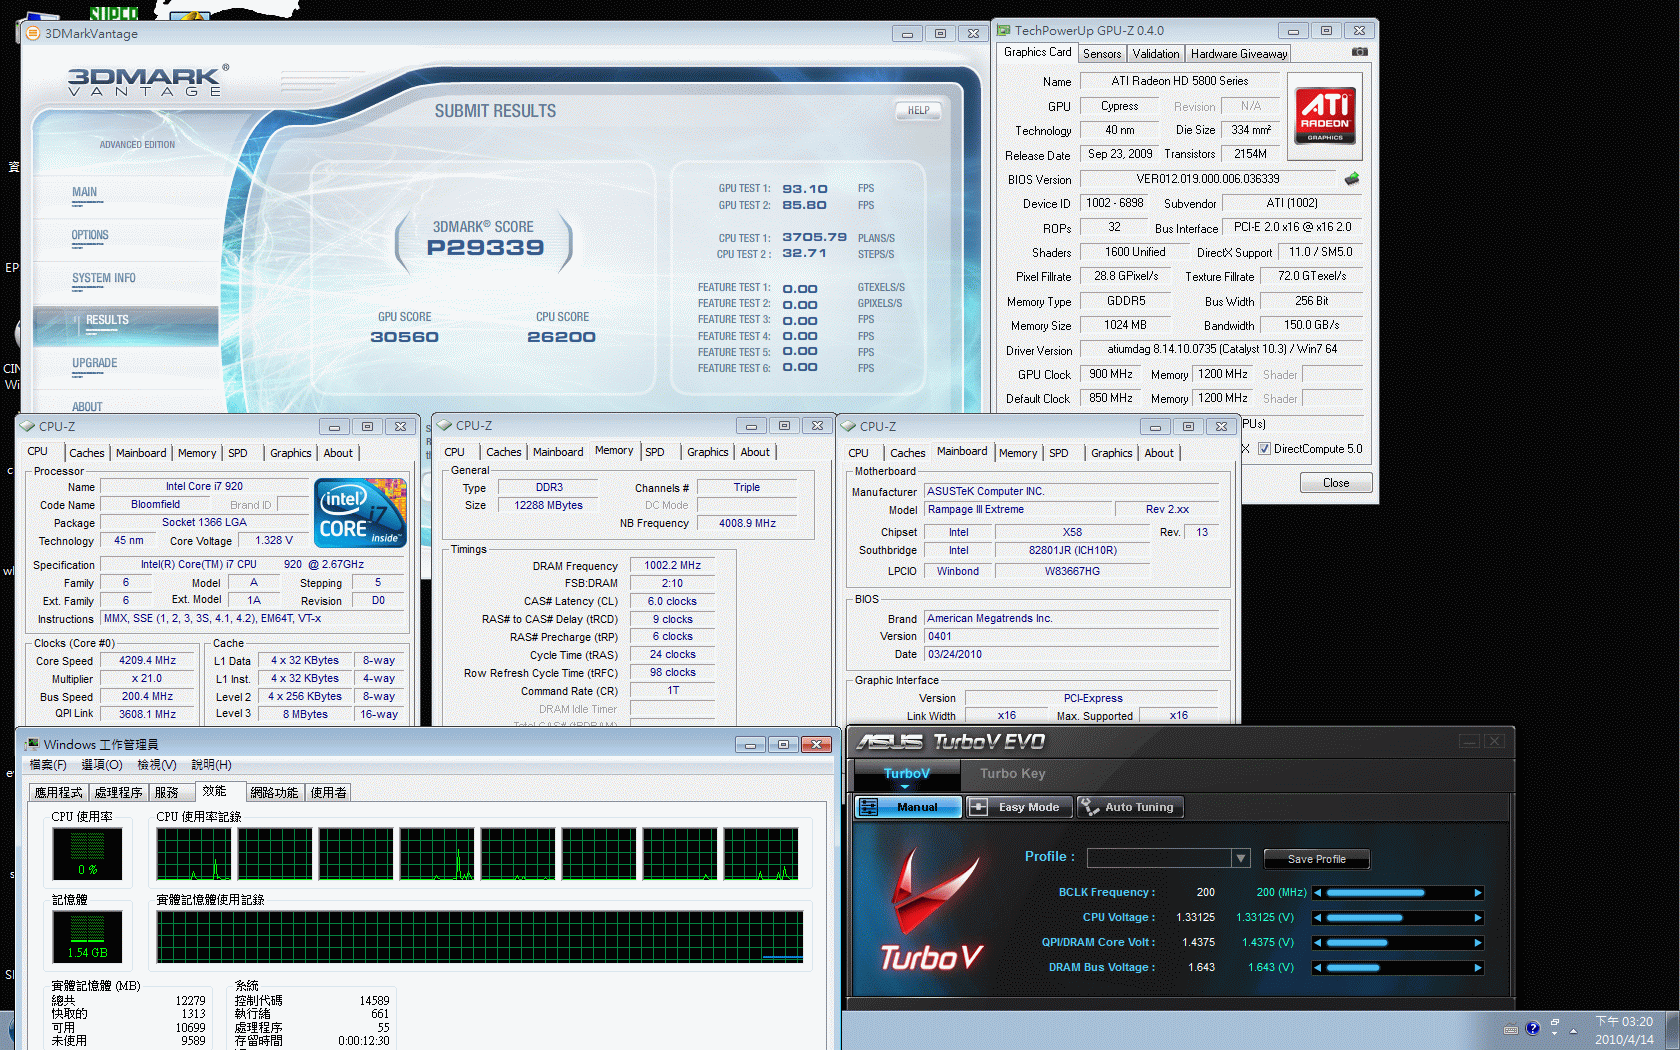Image resolution: width=1680 pixels, height=1050 pixels.
Task: Click the Core Speed value 4209.4 MHz
Action: (148, 661)
